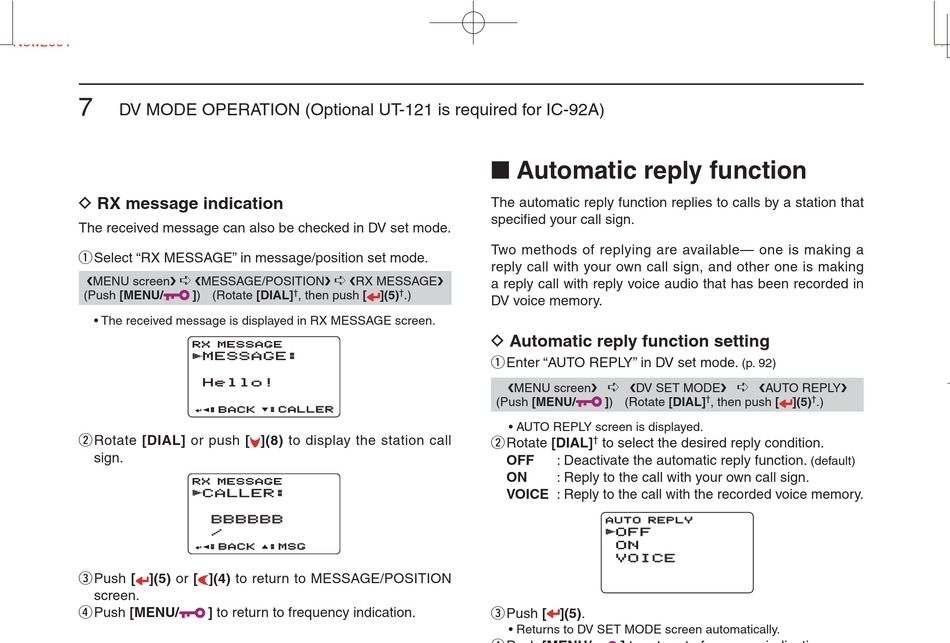Click the registration crosshair mark at page top

473,22
